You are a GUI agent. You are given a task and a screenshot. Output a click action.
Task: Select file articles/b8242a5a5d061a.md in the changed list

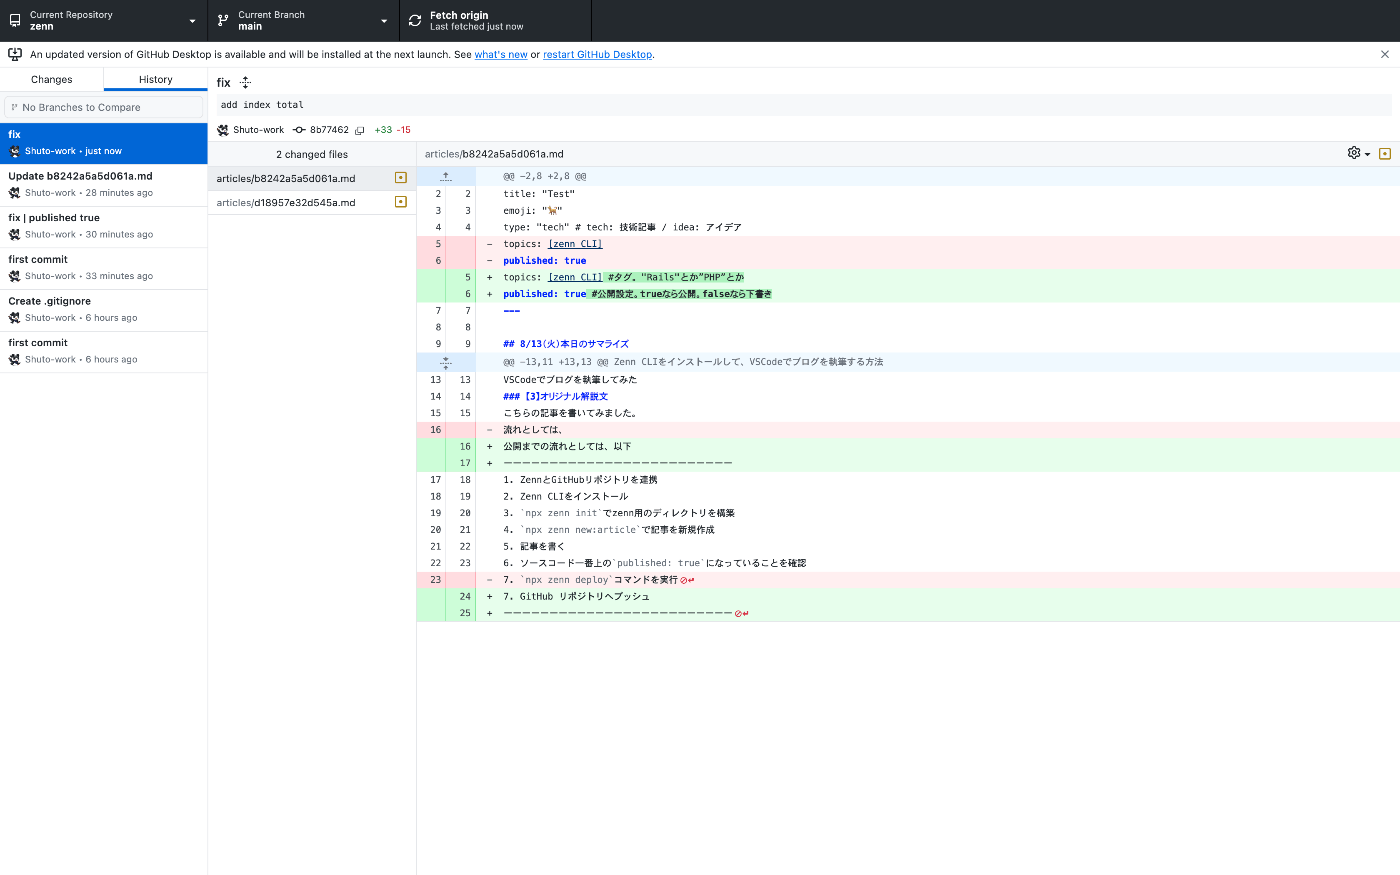coord(312,178)
